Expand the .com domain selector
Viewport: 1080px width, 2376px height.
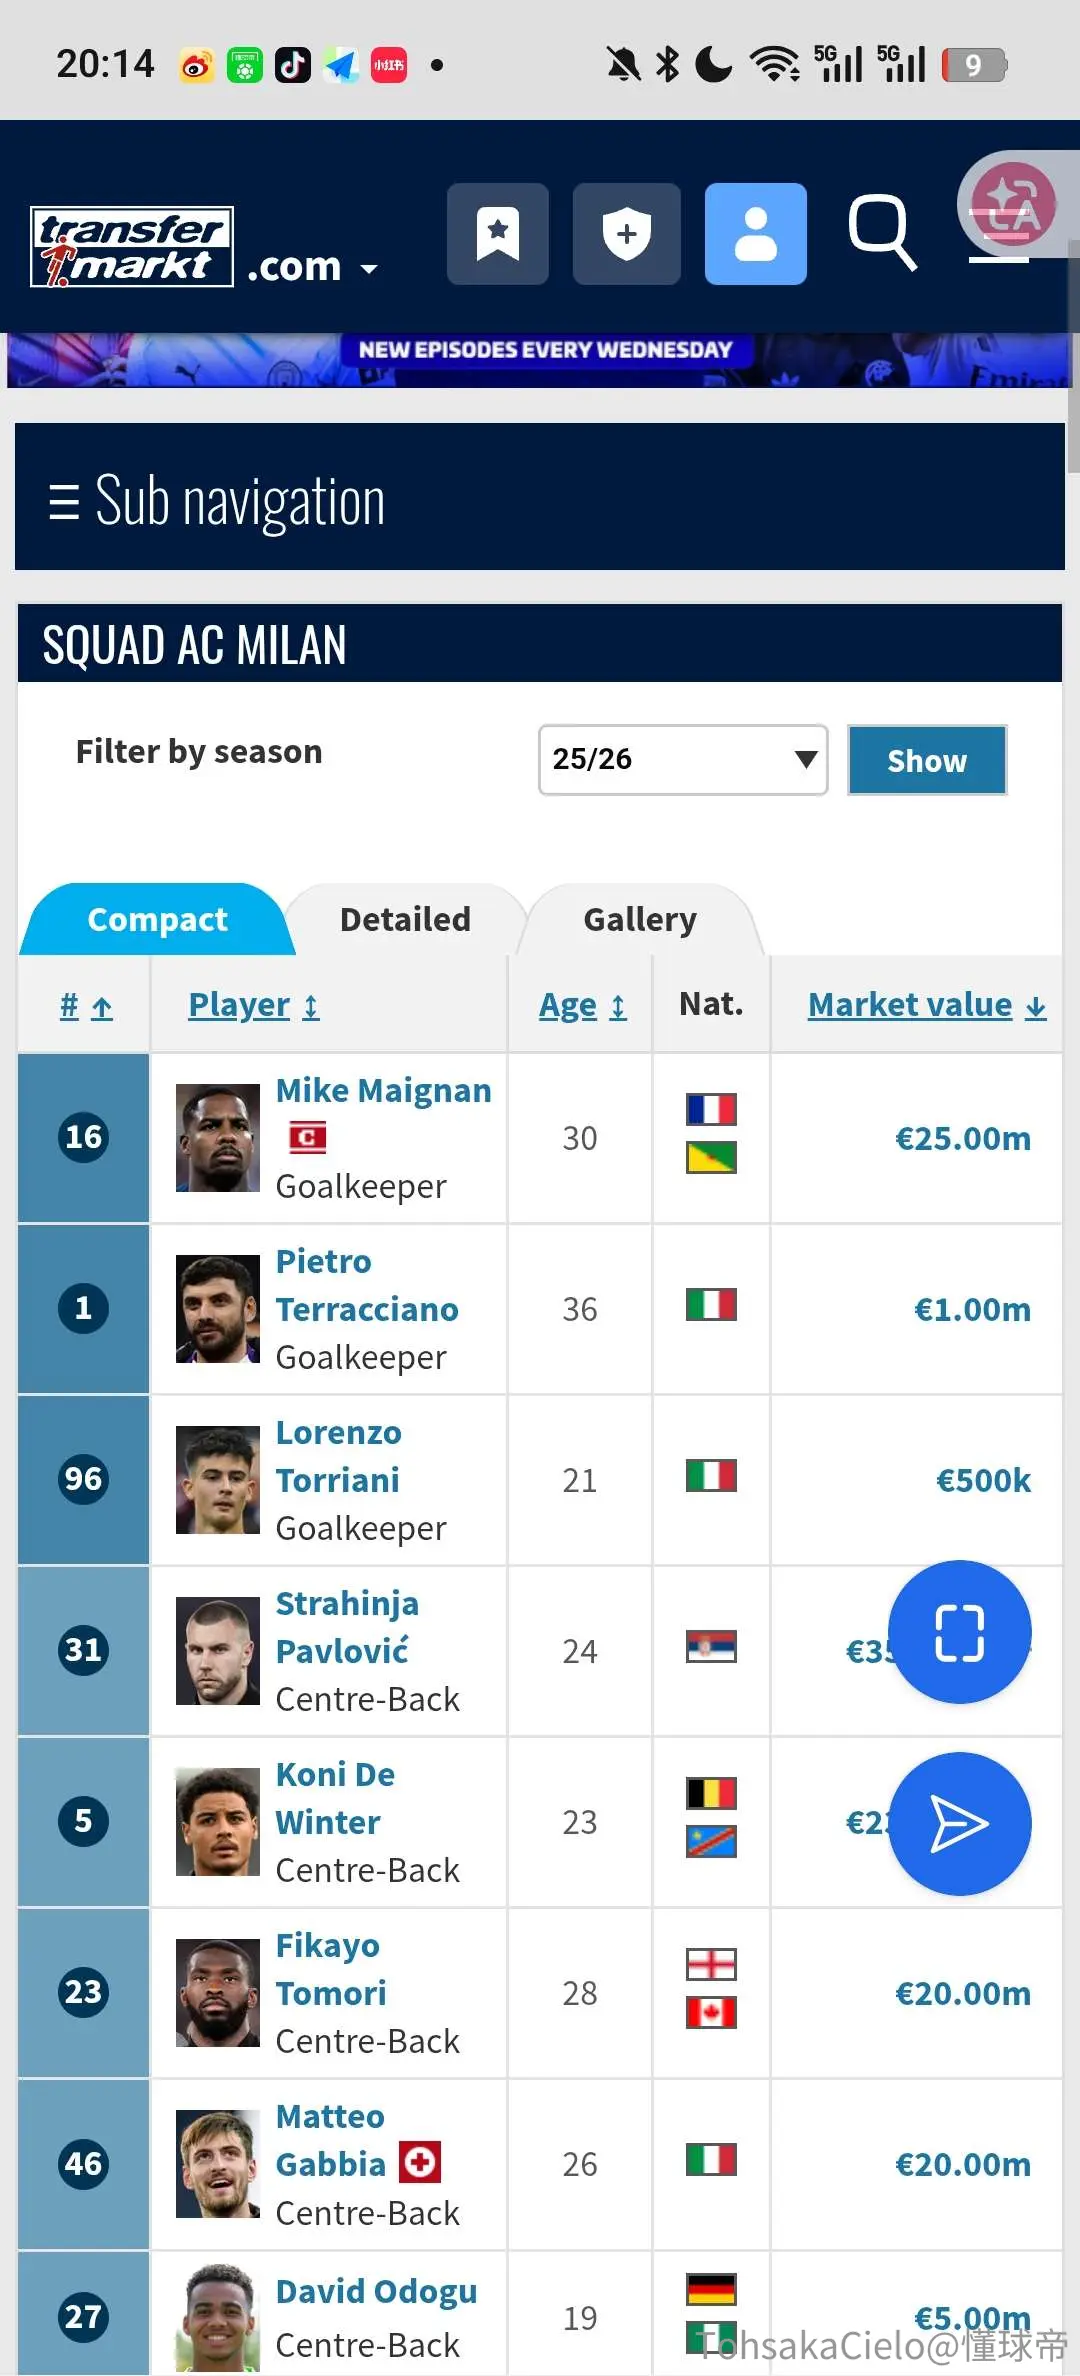(x=312, y=268)
